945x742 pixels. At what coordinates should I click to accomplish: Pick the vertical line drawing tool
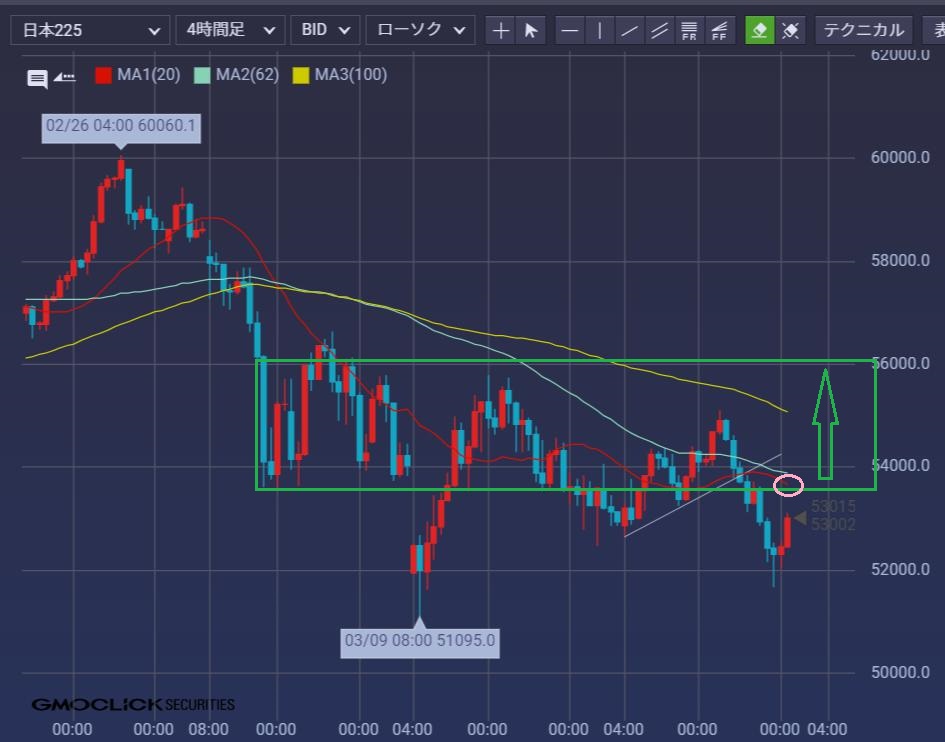tap(600, 30)
